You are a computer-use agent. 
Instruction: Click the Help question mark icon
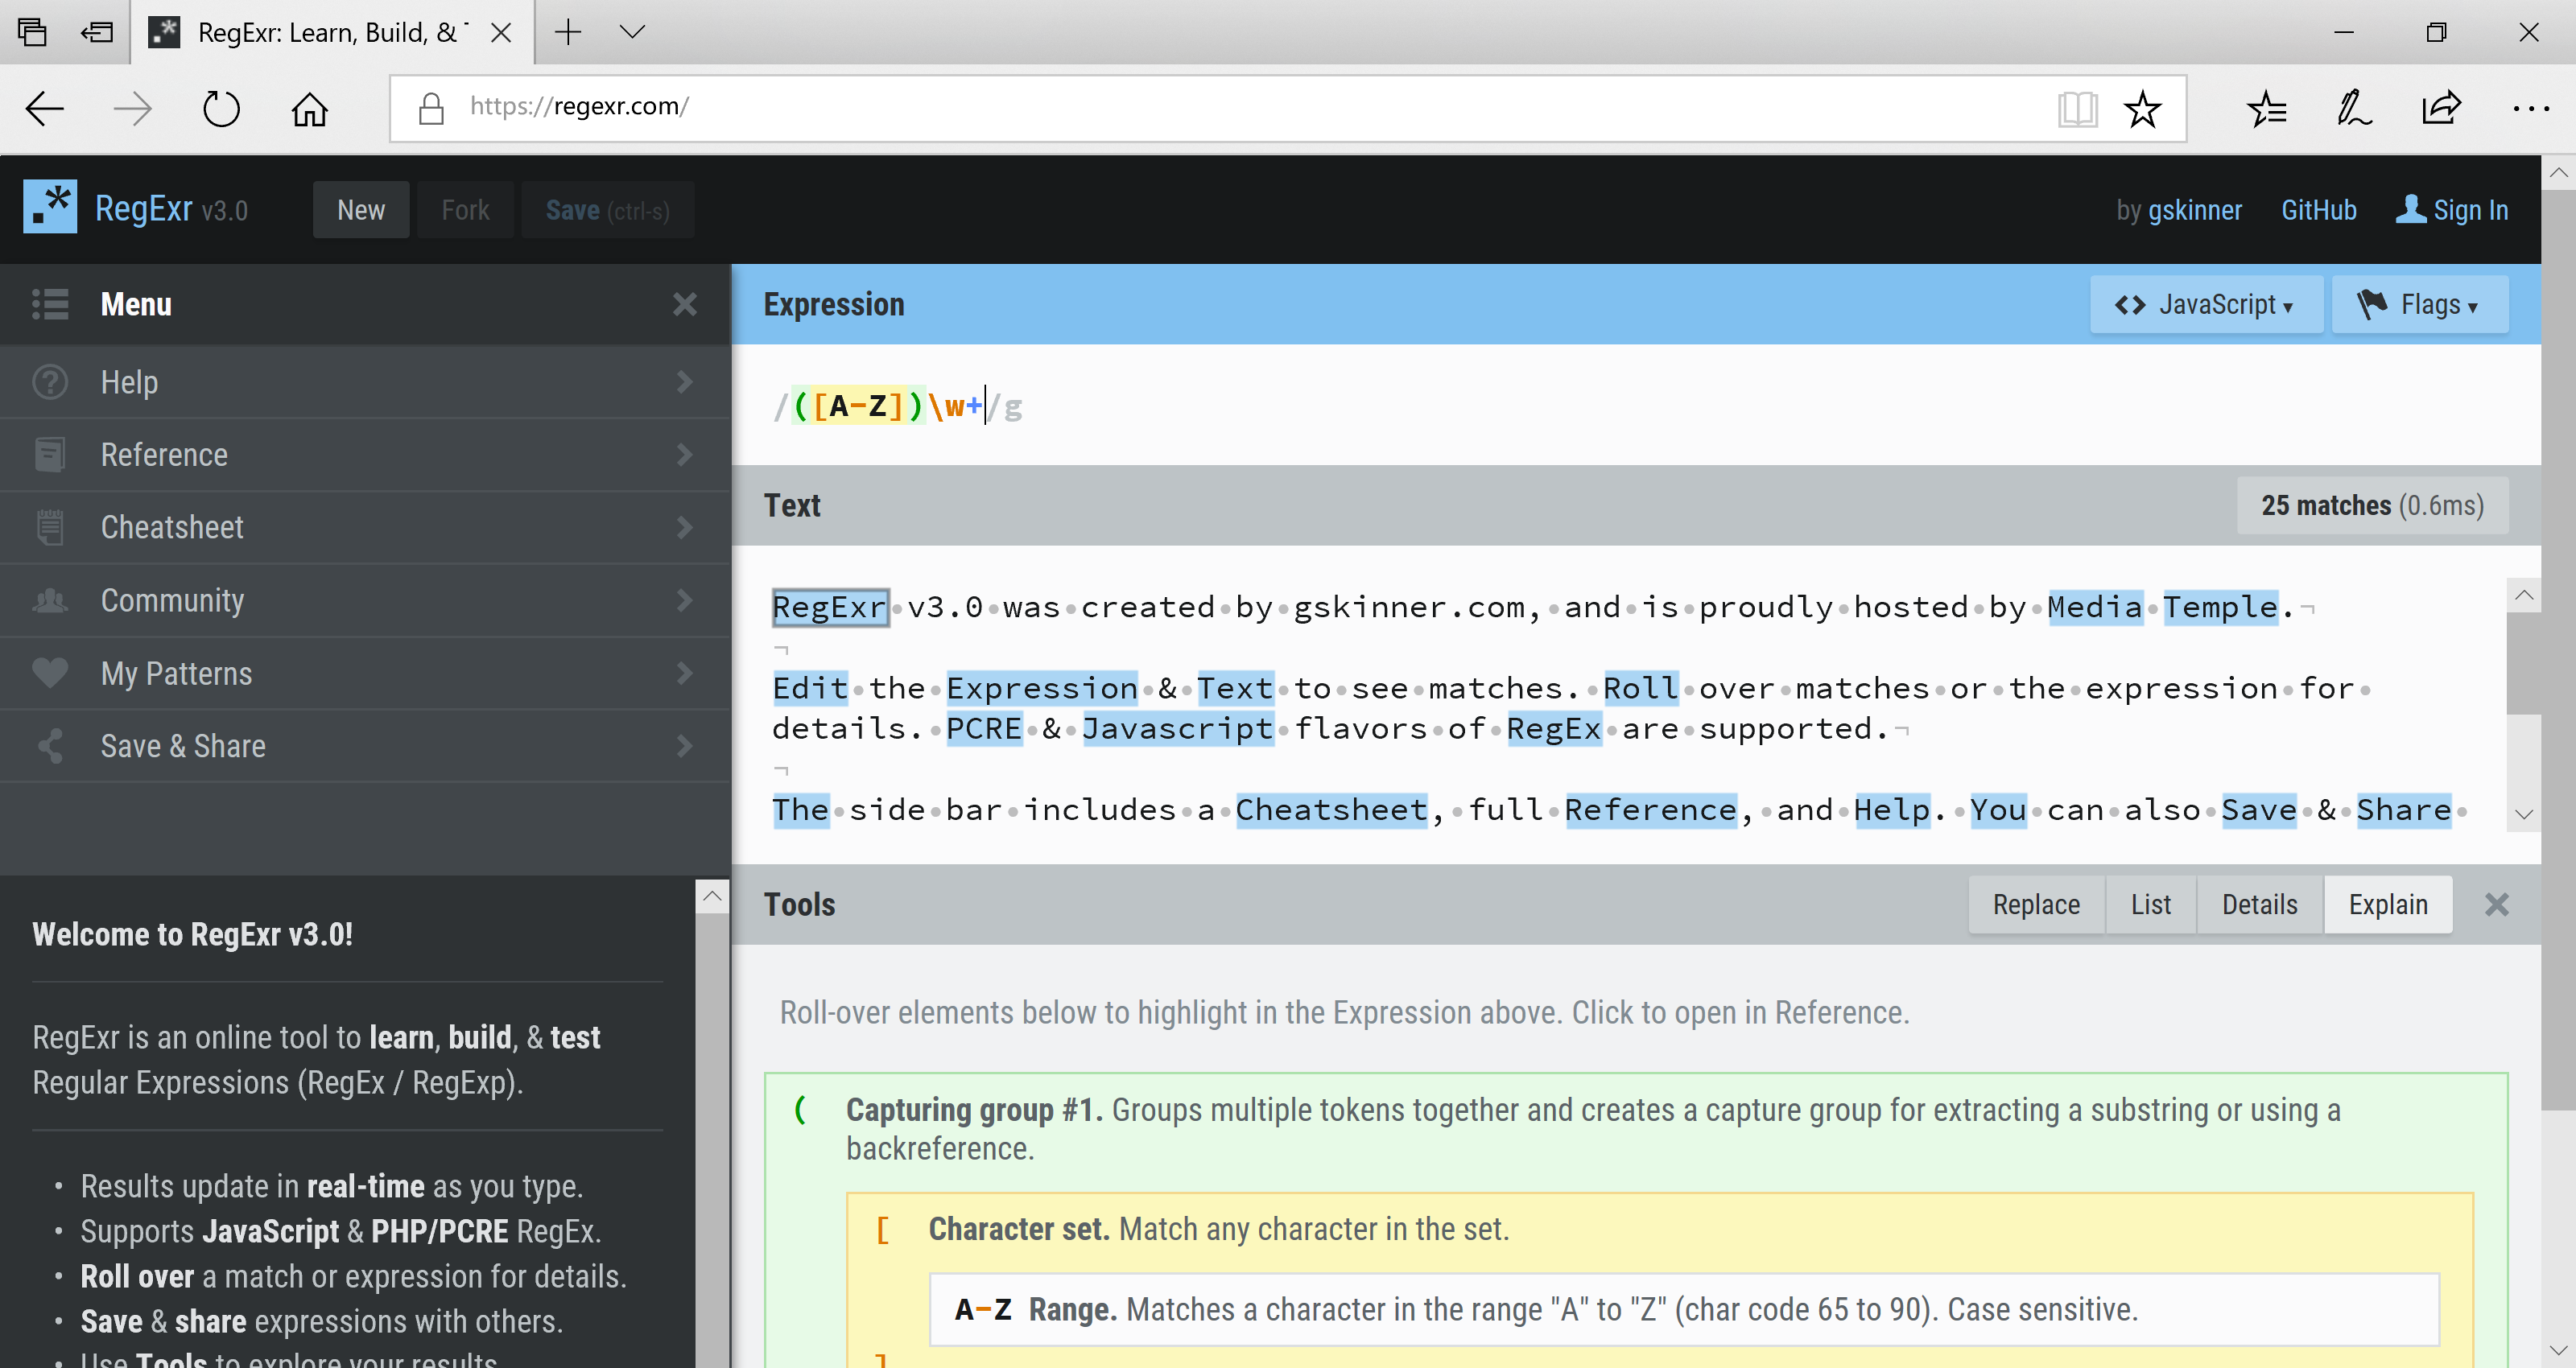coord(50,382)
